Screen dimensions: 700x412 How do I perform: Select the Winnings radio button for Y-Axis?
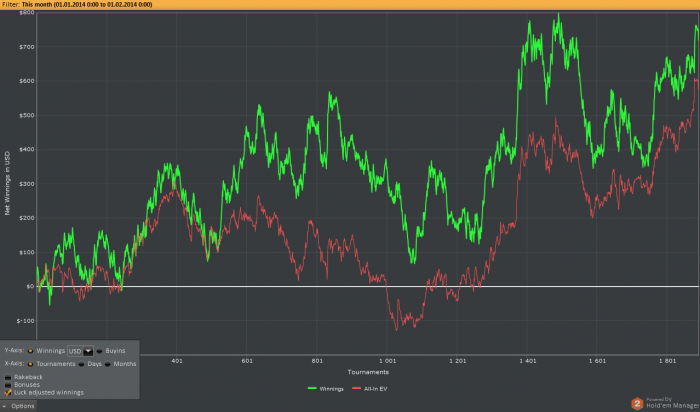click(30, 351)
